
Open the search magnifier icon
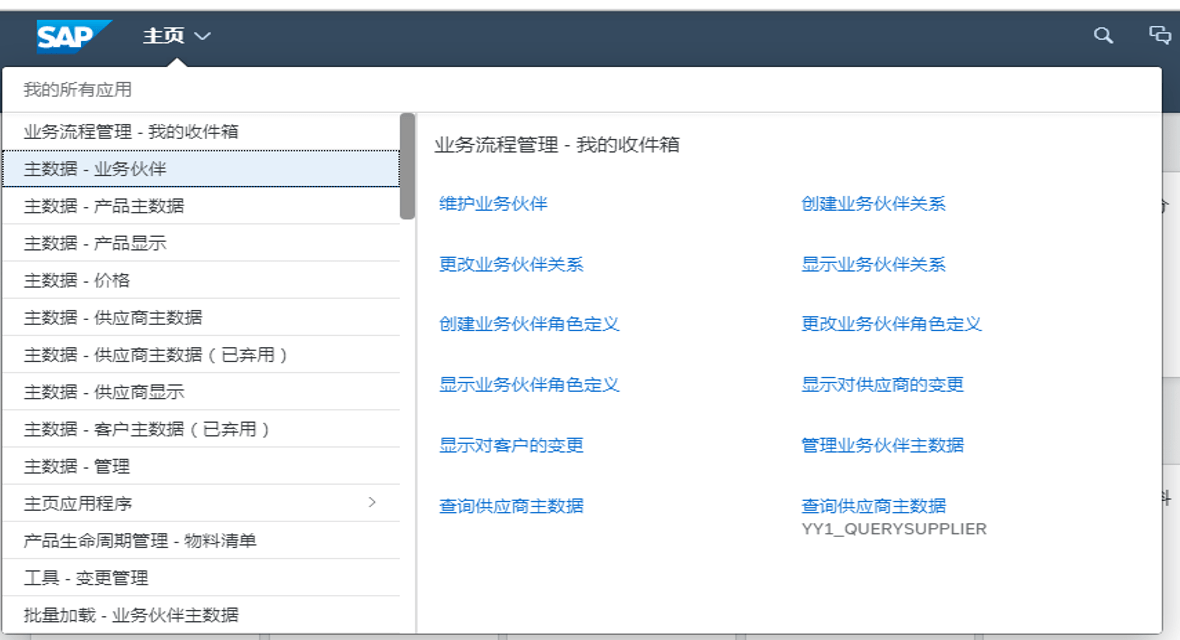tap(1103, 35)
